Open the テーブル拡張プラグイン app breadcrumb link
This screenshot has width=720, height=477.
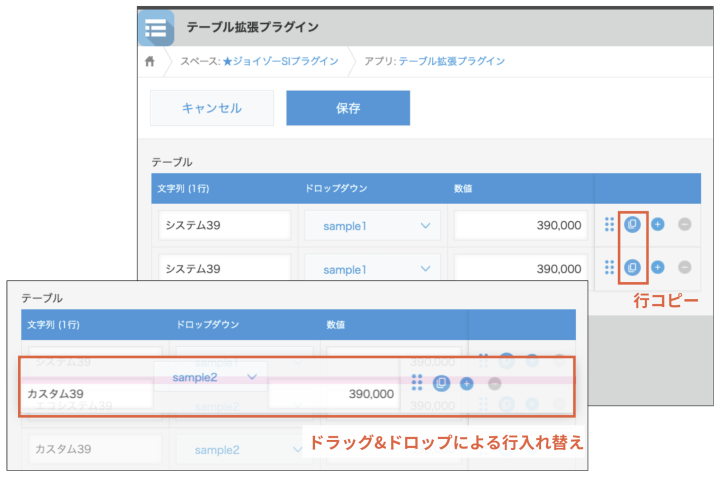point(451,62)
